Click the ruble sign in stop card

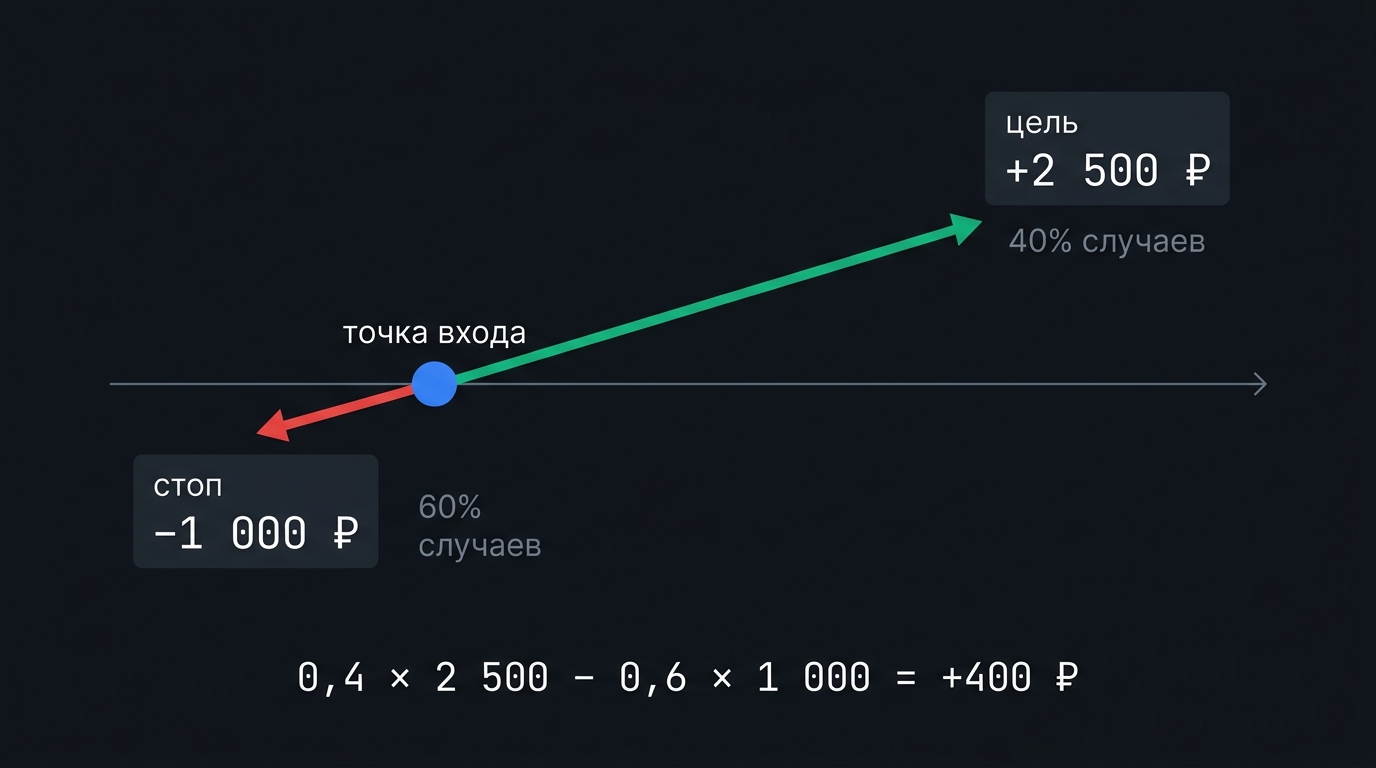344,533
